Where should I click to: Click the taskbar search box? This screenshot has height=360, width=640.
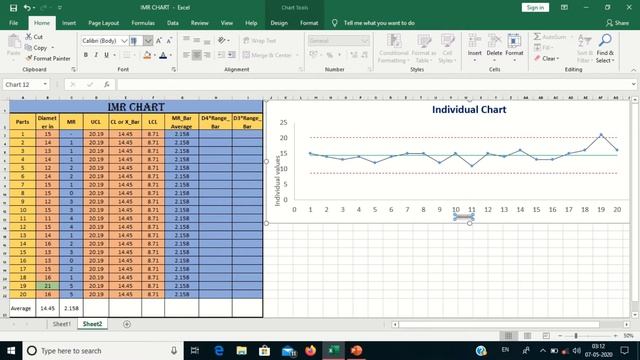103,351
